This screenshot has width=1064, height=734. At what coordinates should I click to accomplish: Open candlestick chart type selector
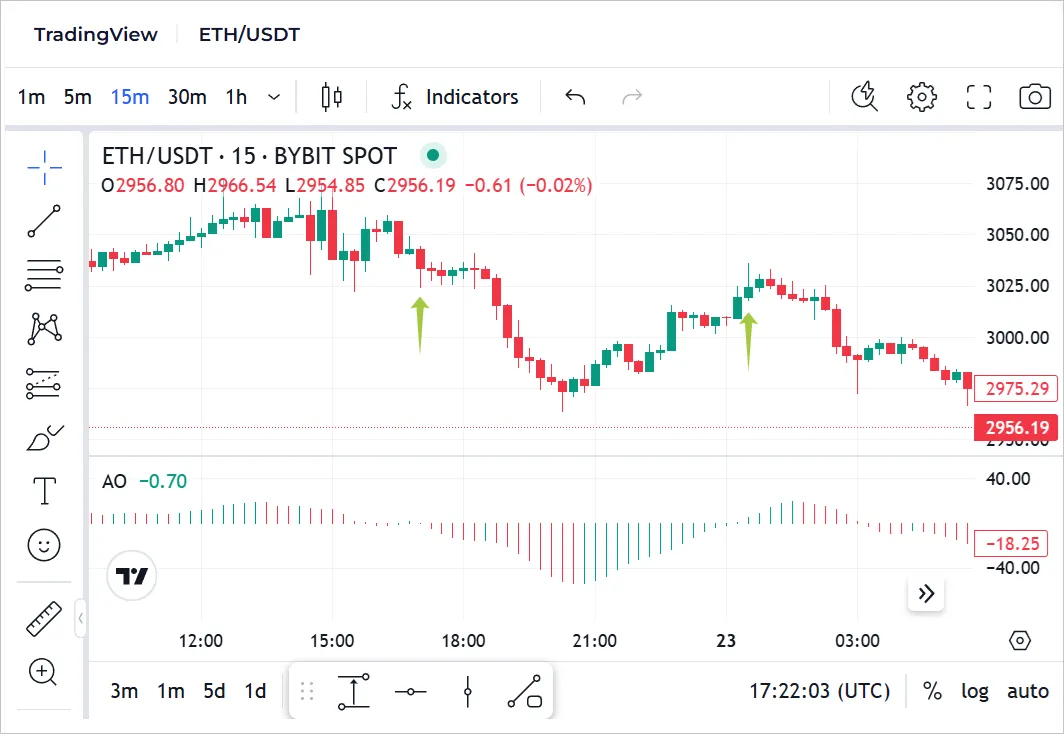click(331, 97)
